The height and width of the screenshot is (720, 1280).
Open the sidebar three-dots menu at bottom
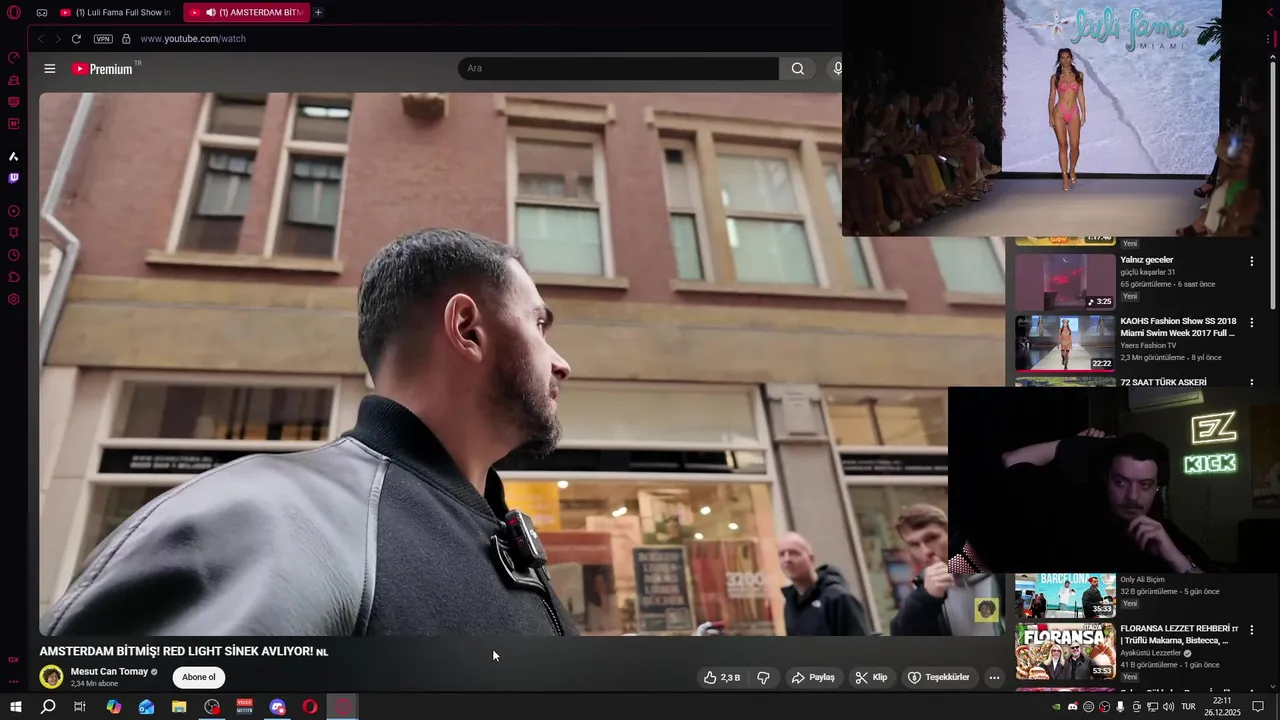pyautogui.click(x=14, y=682)
